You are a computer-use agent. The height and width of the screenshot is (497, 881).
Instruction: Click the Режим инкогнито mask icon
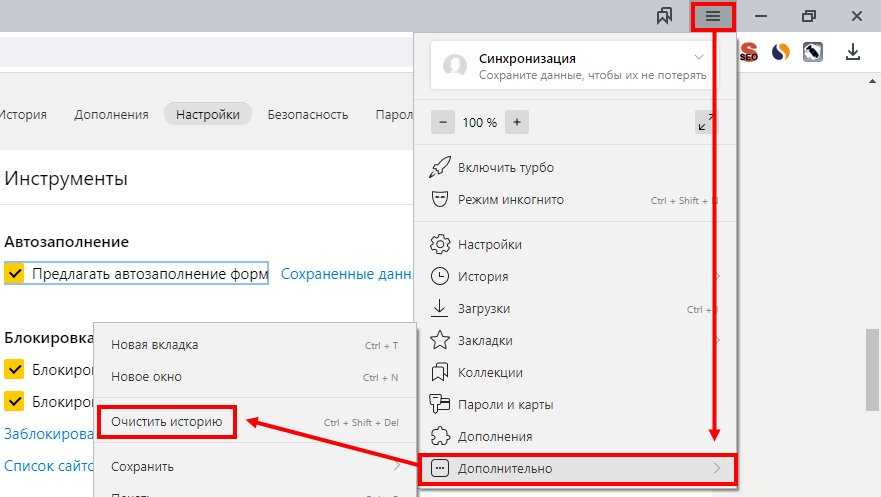[x=438, y=199]
